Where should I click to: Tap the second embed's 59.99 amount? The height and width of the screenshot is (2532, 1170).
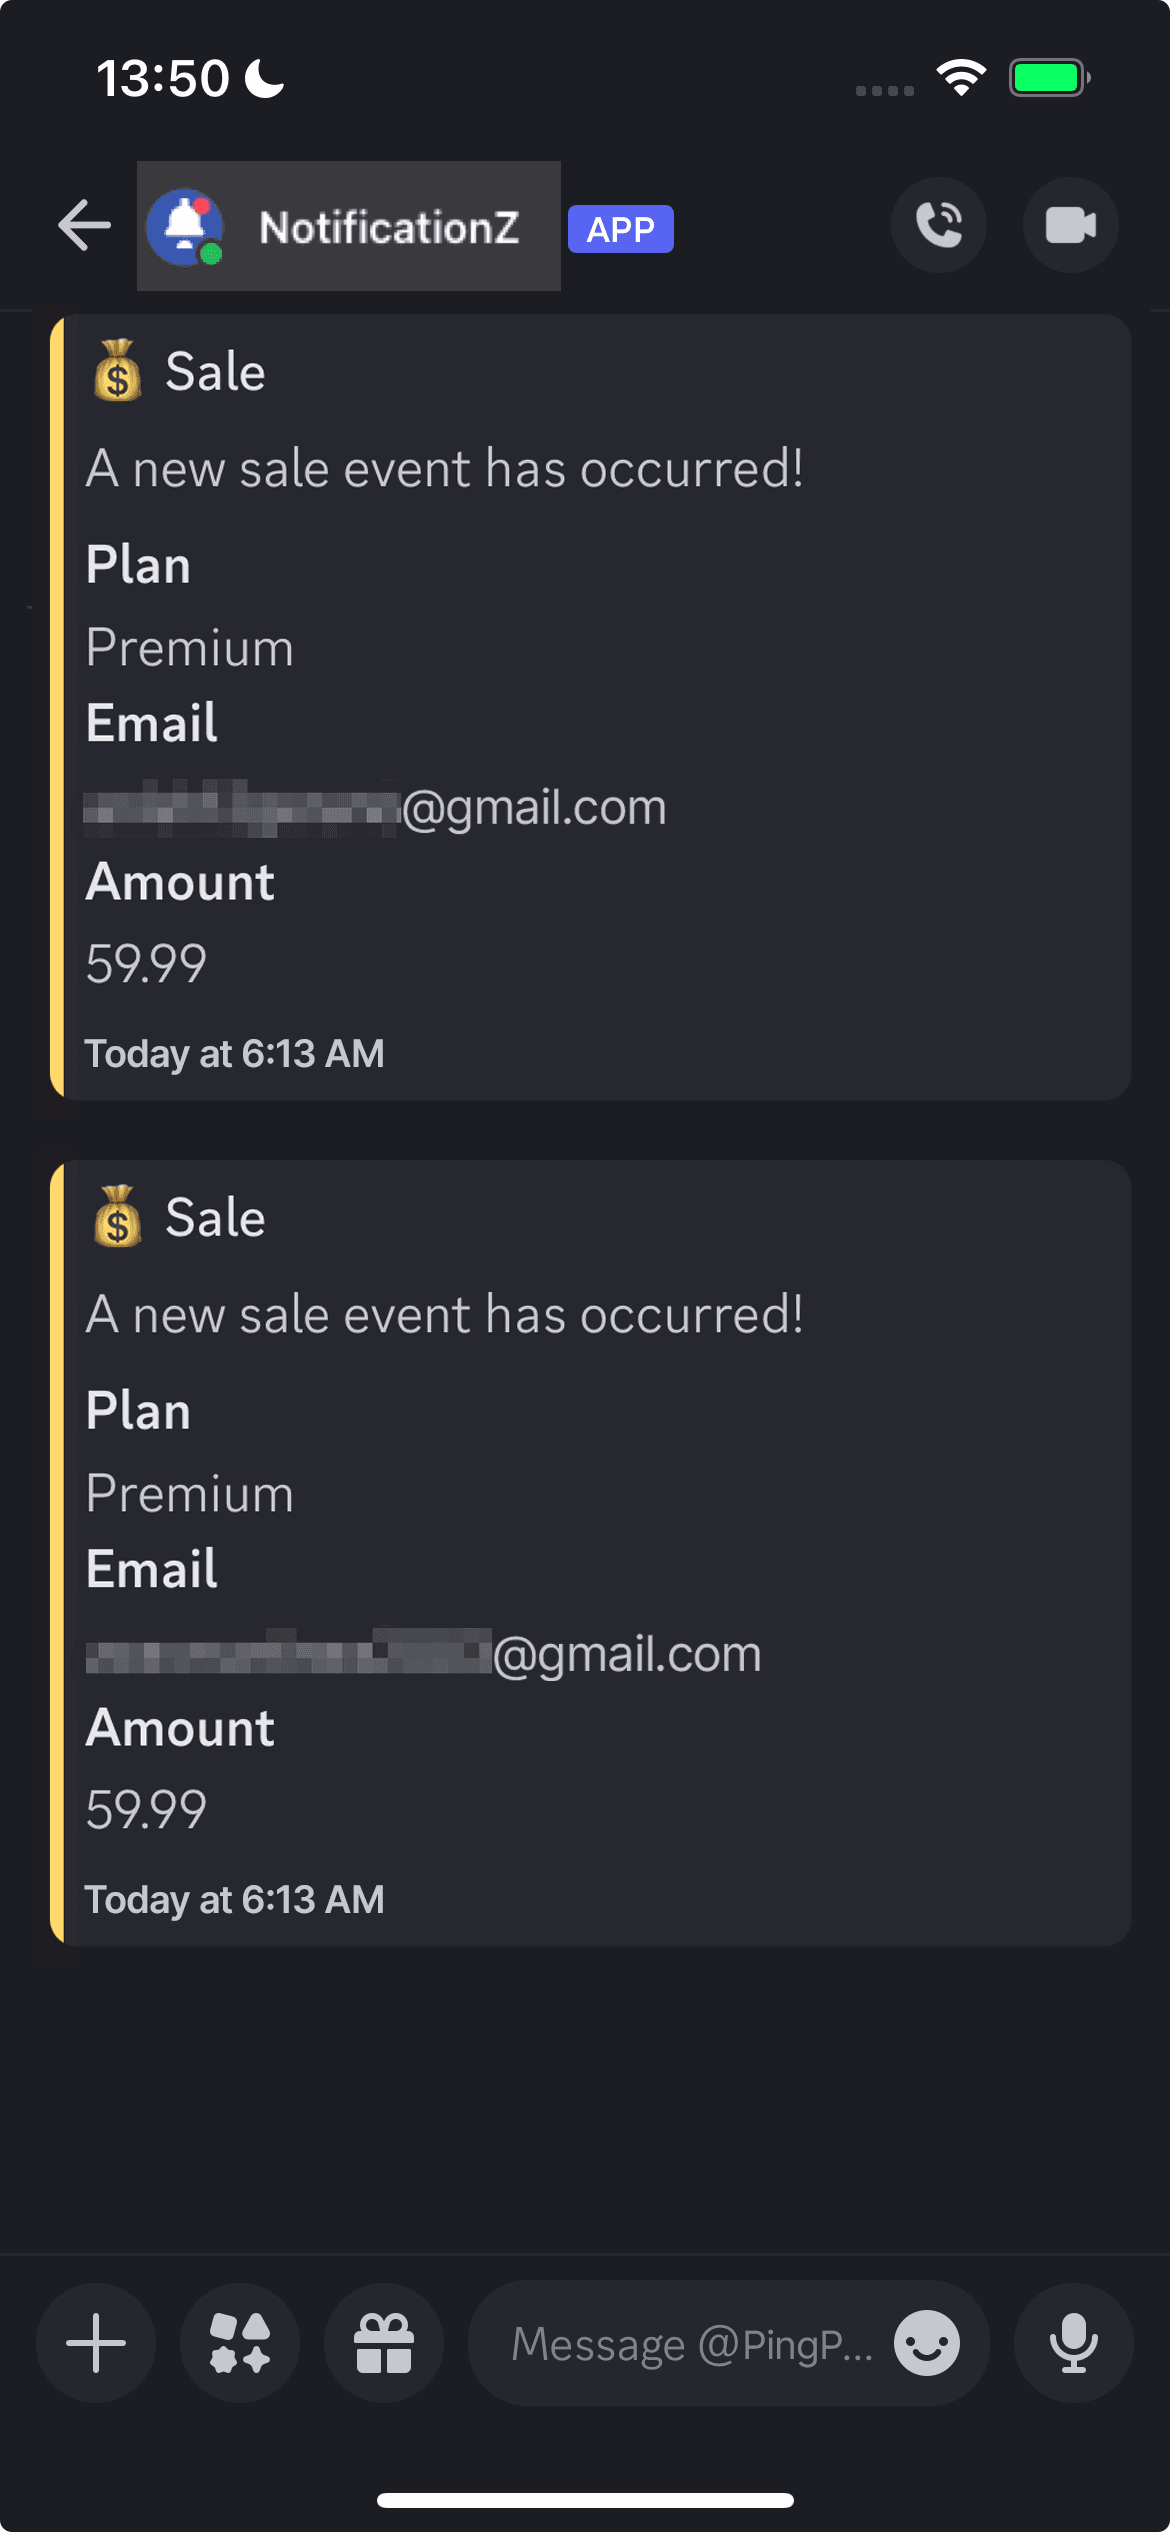[146, 1810]
